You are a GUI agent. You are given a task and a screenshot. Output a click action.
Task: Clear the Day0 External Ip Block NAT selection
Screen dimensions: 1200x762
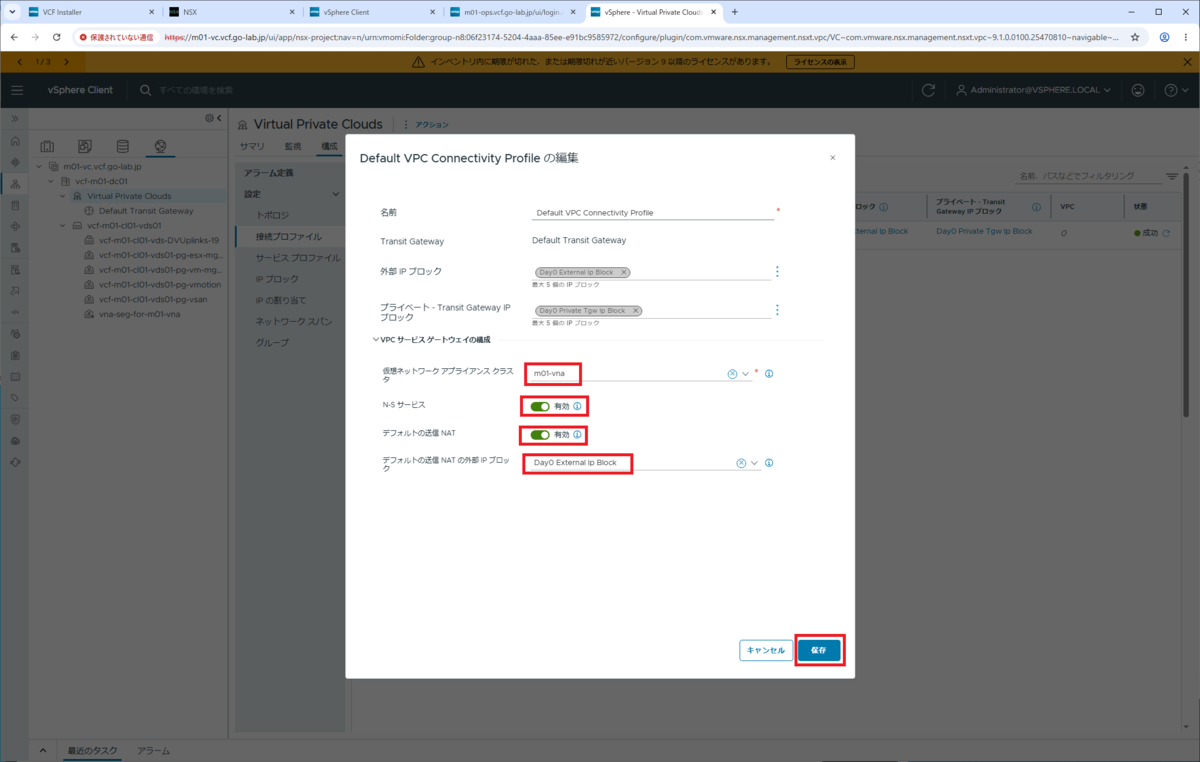coord(741,463)
